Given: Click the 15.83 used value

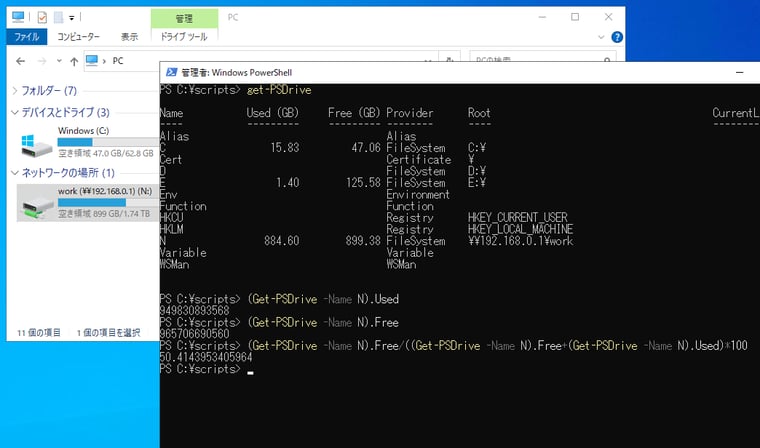Looking at the screenshot, I should pyautogui.click(x=285, y=148).
